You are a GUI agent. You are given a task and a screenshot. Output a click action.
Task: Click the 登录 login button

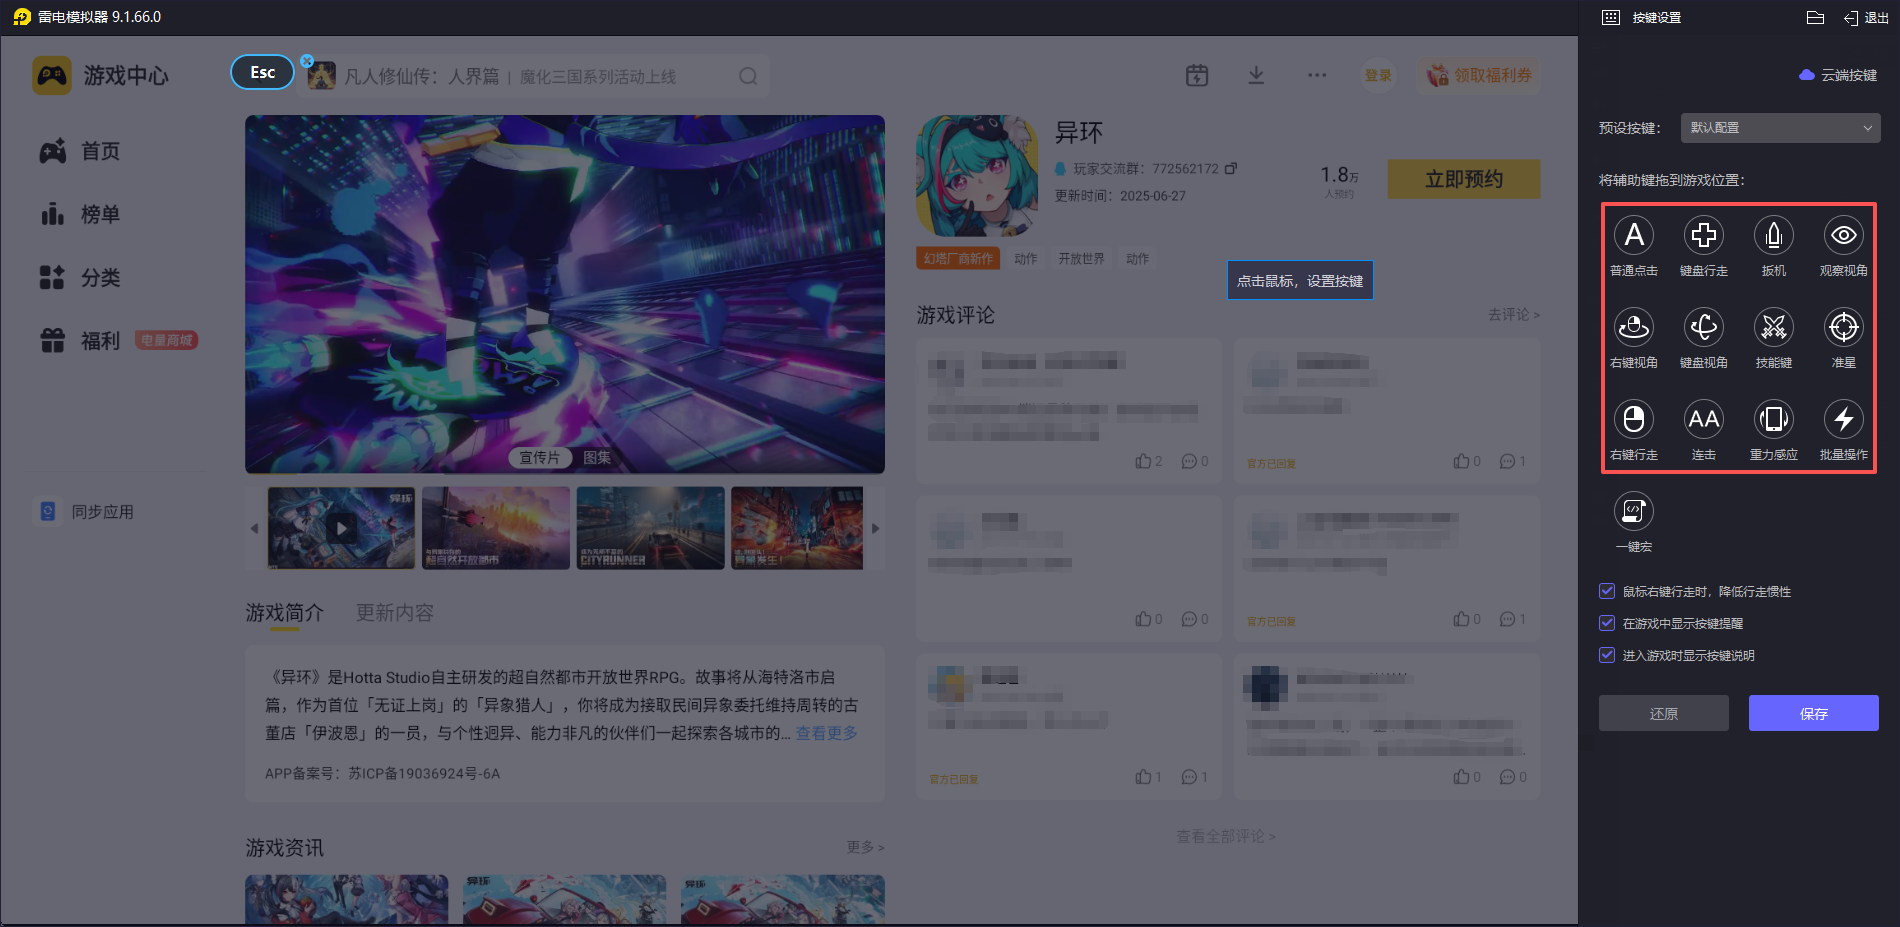1379,75
